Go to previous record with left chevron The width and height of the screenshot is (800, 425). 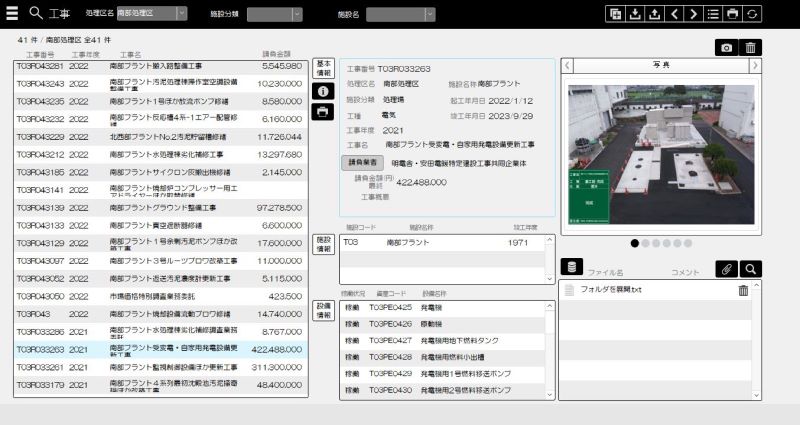tap(674, 14)
